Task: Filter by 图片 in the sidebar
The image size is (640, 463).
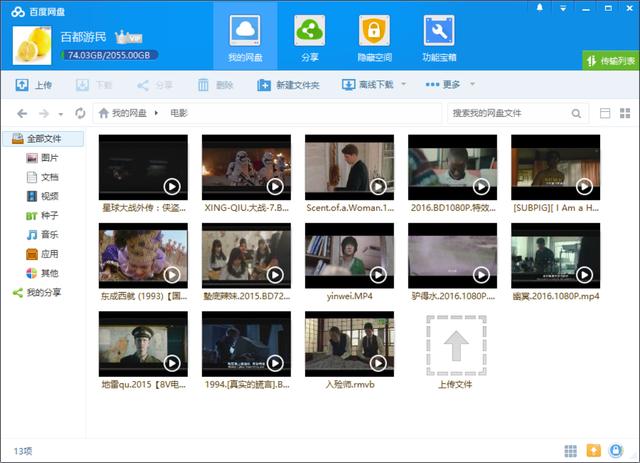Action: tap(42, 158)
